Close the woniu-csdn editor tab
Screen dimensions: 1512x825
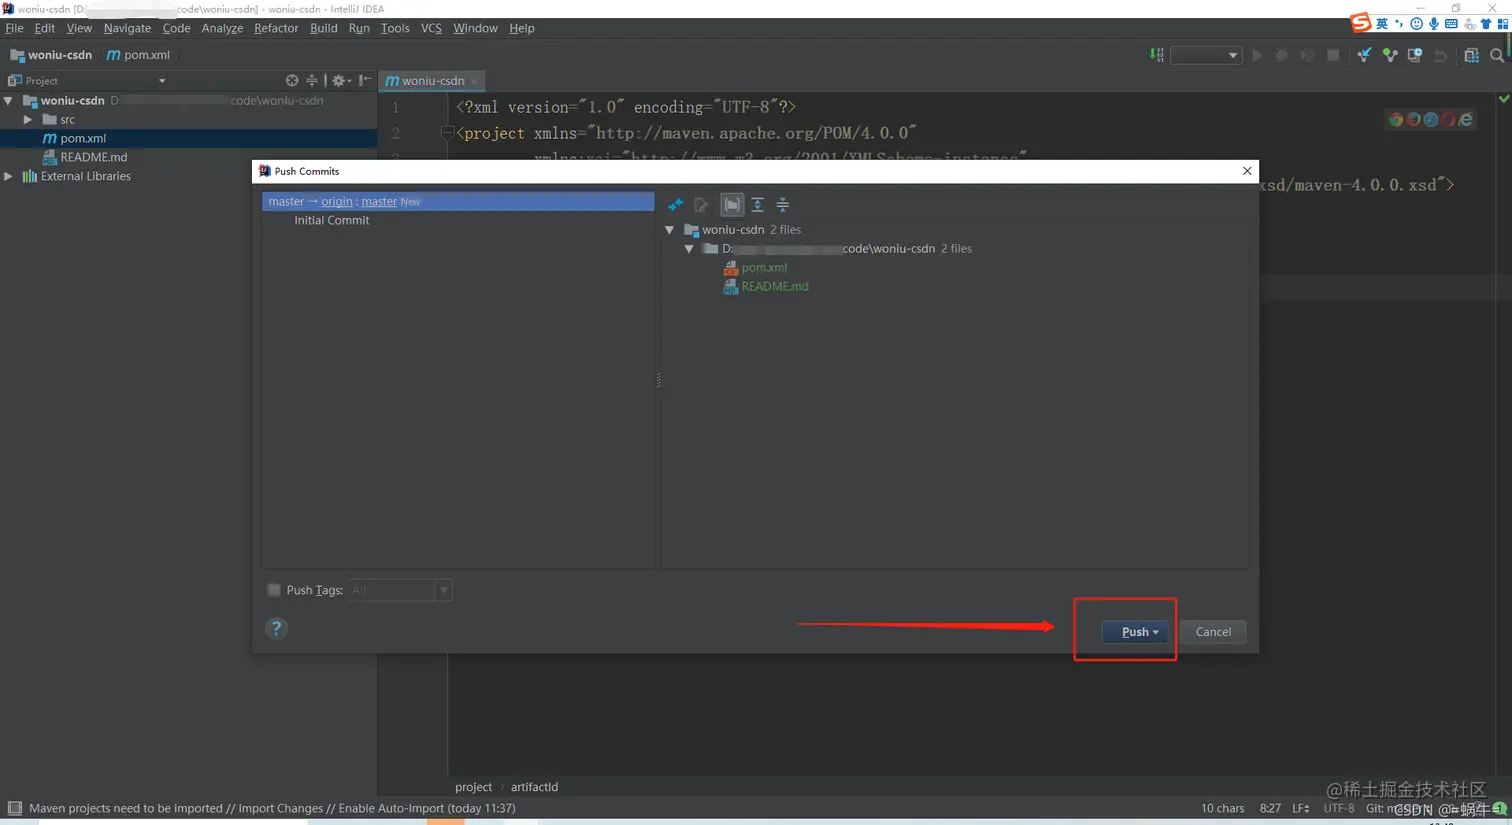[x=475, y=81]
